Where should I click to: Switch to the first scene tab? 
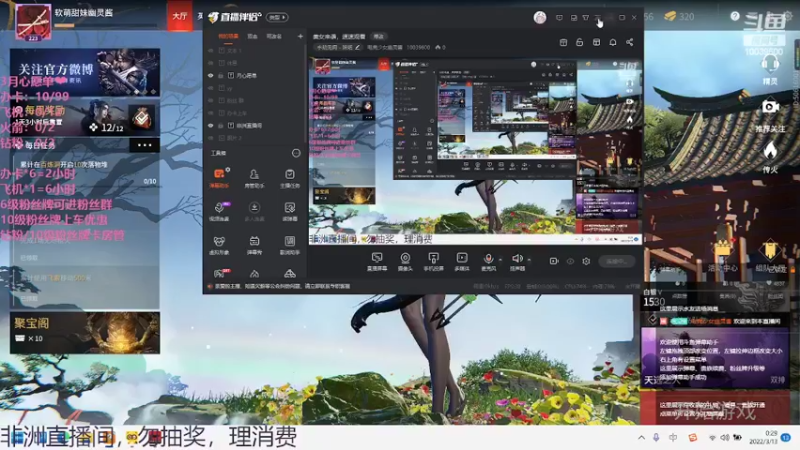tap(228, 36)
